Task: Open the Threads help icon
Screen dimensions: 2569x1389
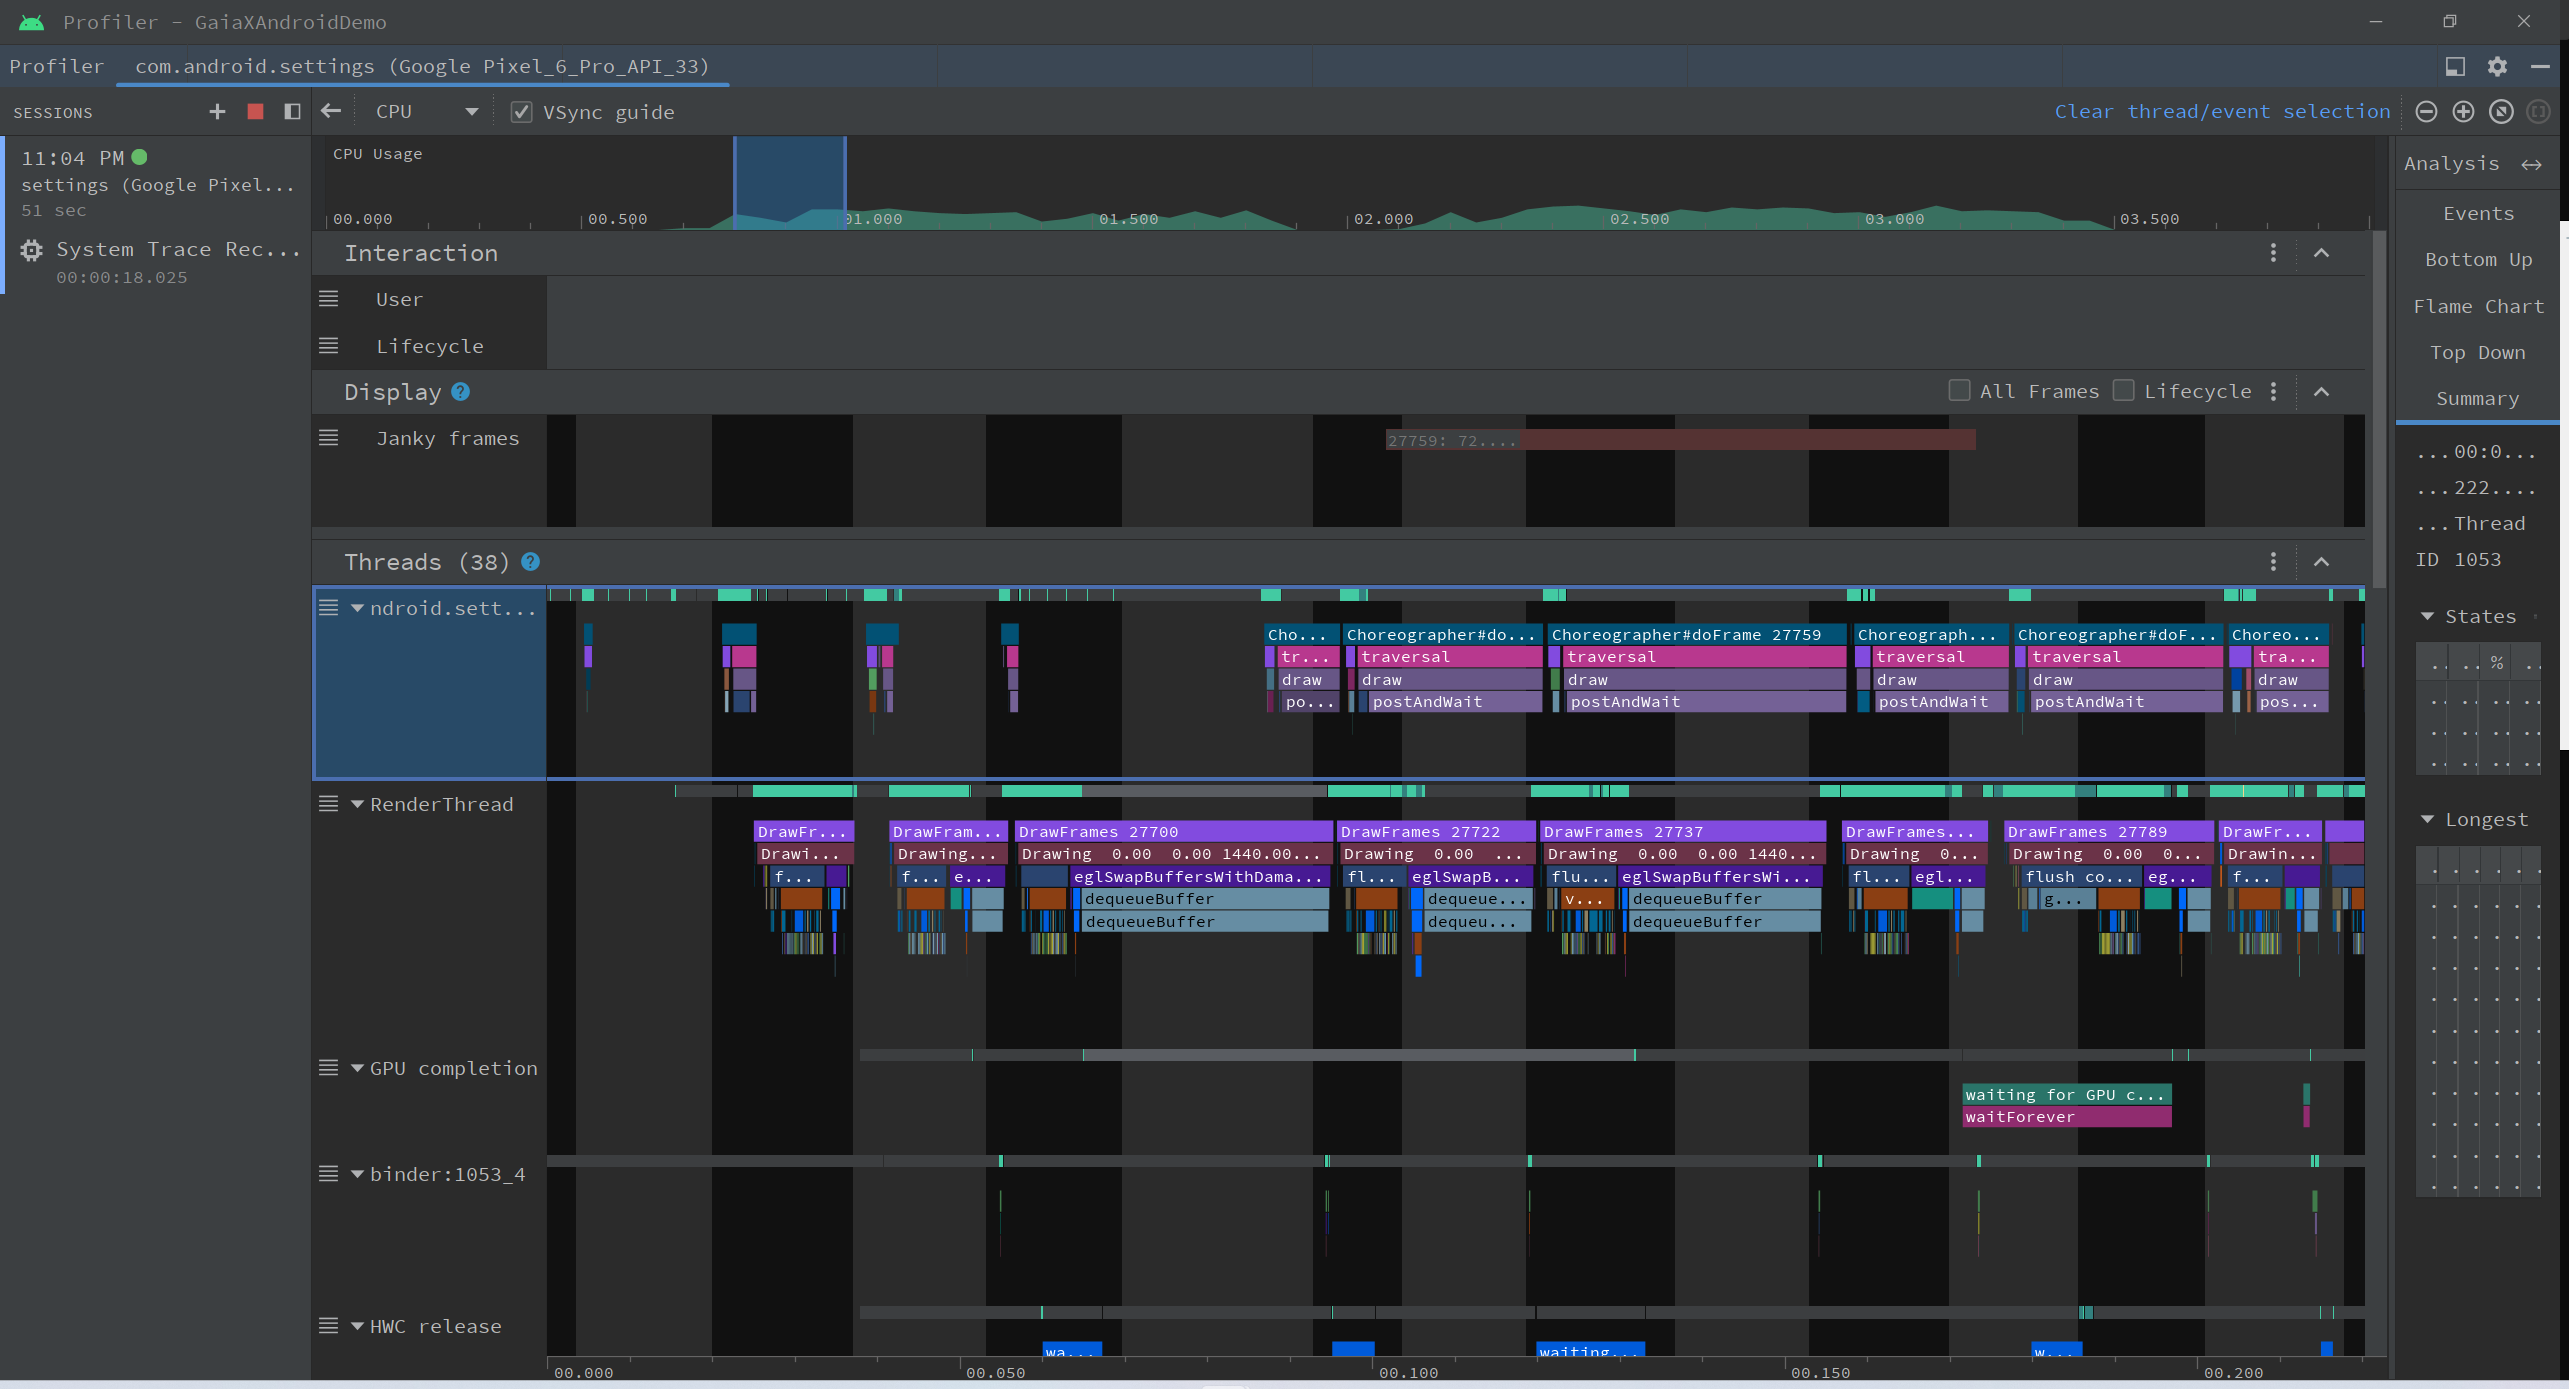Action: click(531, 562)
